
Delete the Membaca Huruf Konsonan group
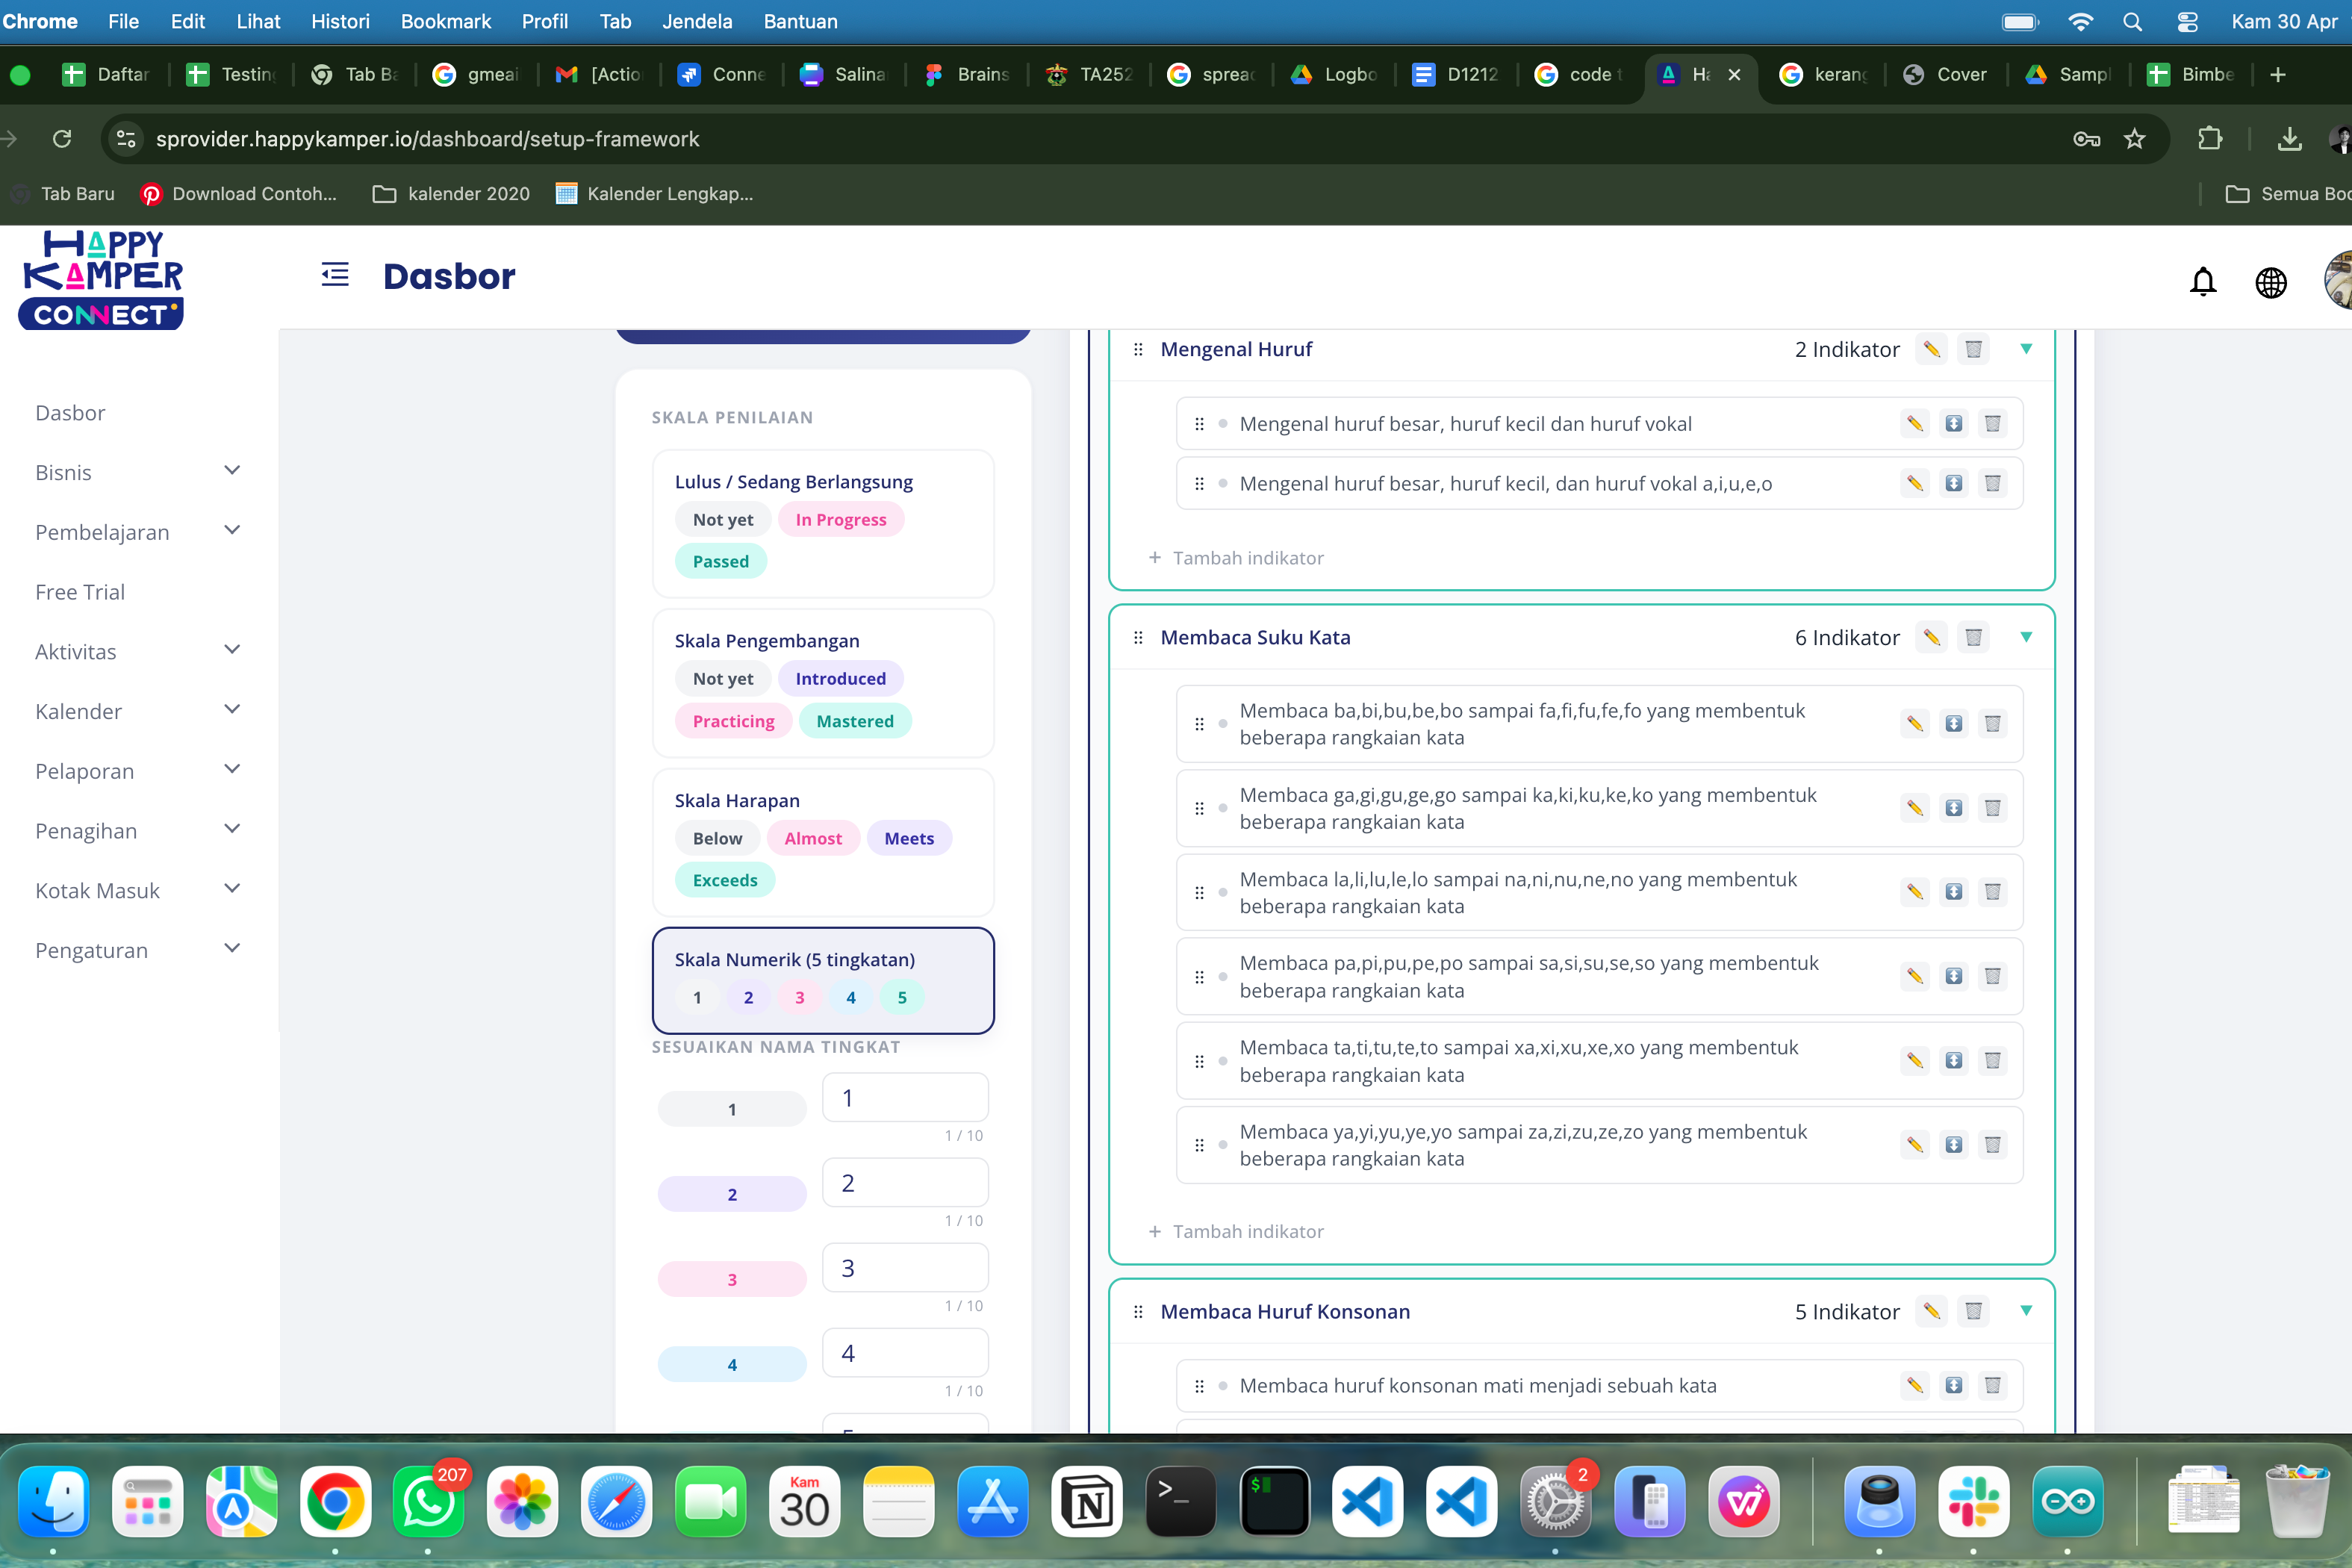(x=1973, y=1311)
